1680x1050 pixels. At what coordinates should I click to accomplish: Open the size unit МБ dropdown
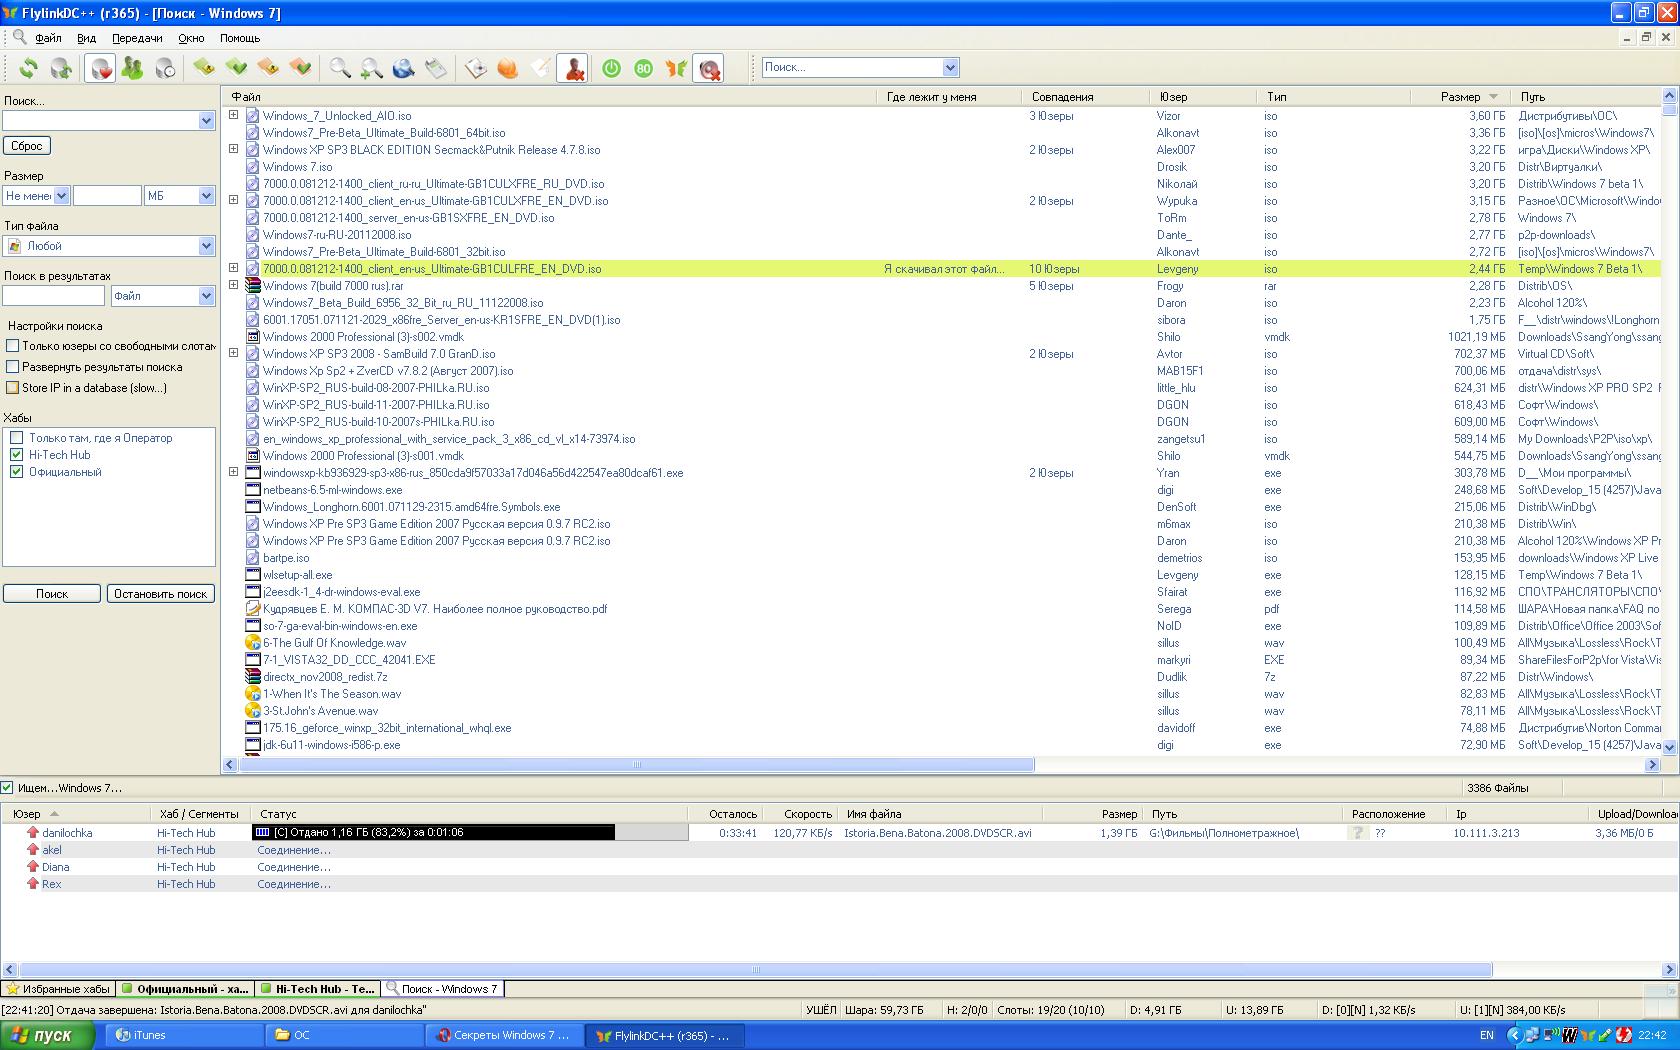coord(206,196)
